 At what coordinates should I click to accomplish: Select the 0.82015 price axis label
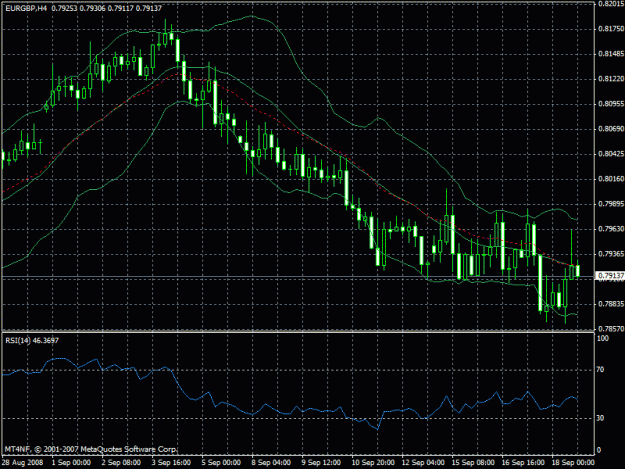[x=611, y=4]
